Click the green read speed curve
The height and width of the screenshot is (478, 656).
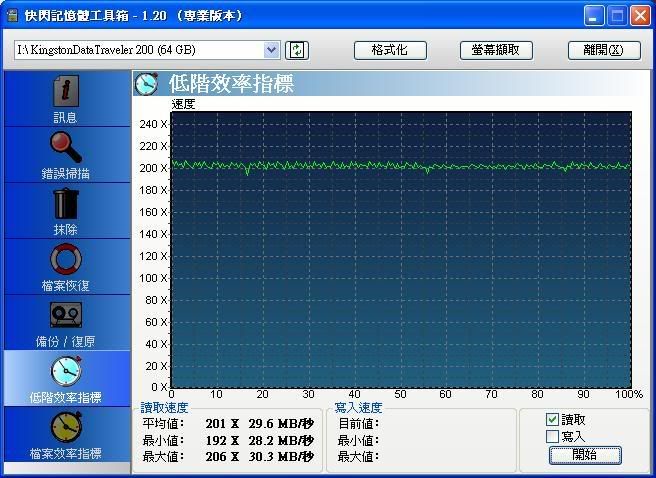401,166
